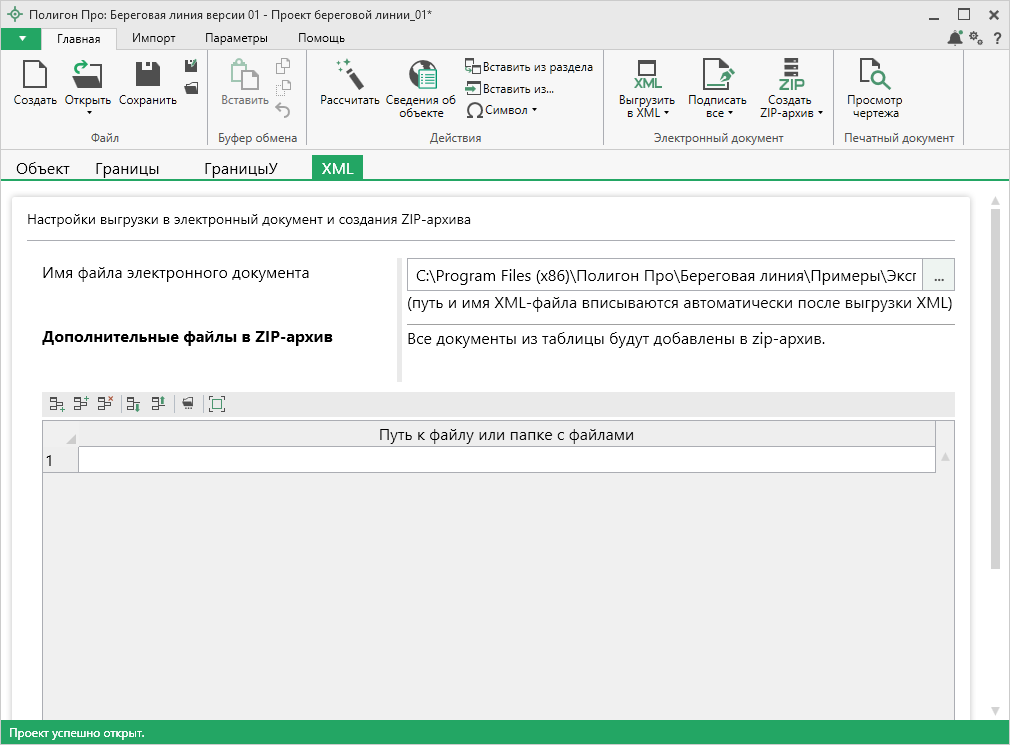Click the first row path input cell
Screen dimensions: 1010x745
(x=506, y=460)
